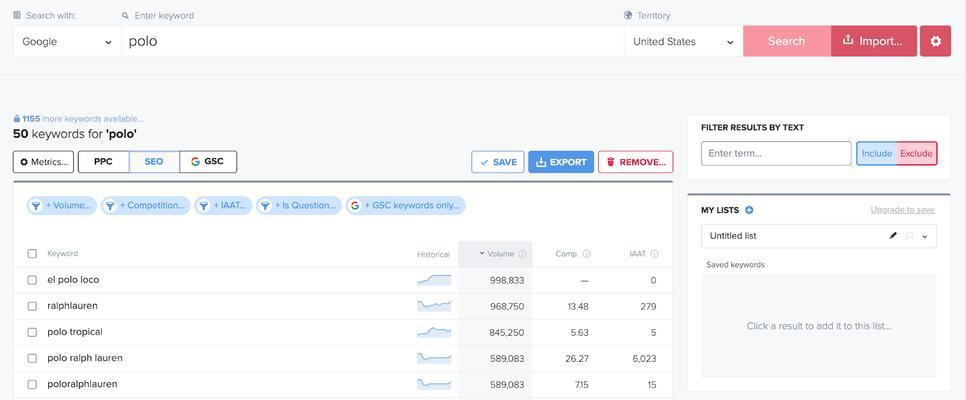966x400 pixels.
Task: Add the GSC keywords only filter
Action: 406,205
